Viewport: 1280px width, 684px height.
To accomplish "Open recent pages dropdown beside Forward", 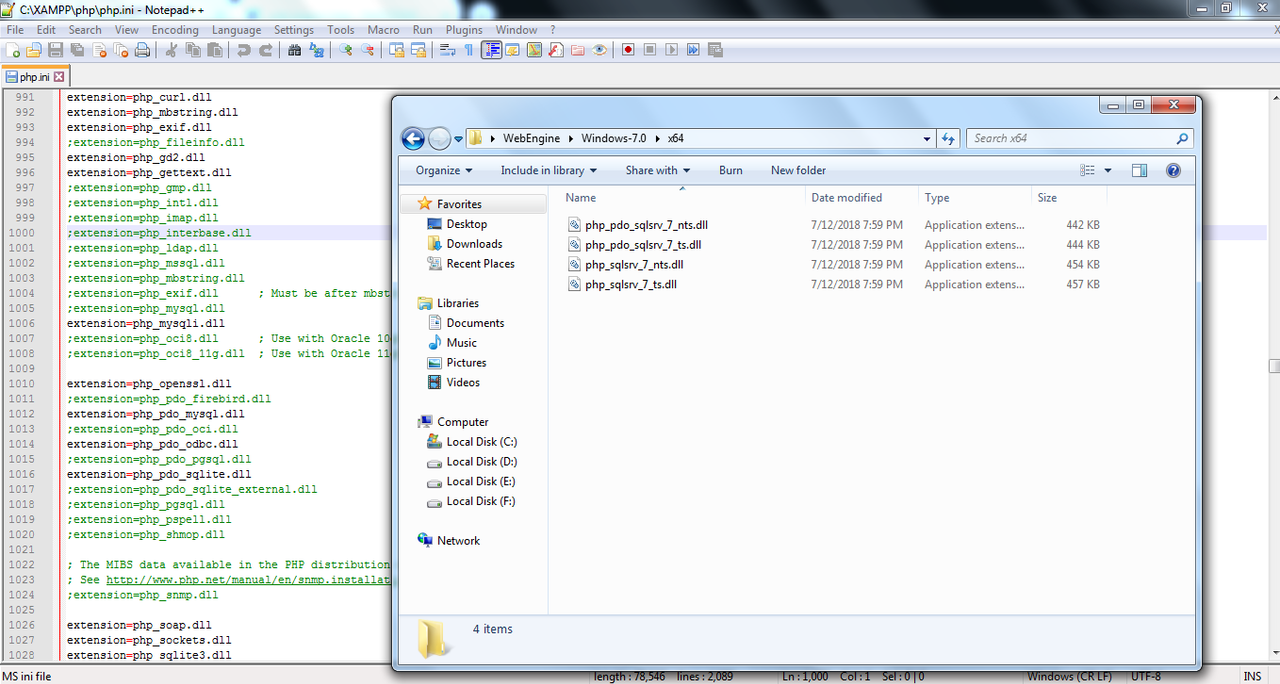I will pyautogui.click(x=459, y=138).
